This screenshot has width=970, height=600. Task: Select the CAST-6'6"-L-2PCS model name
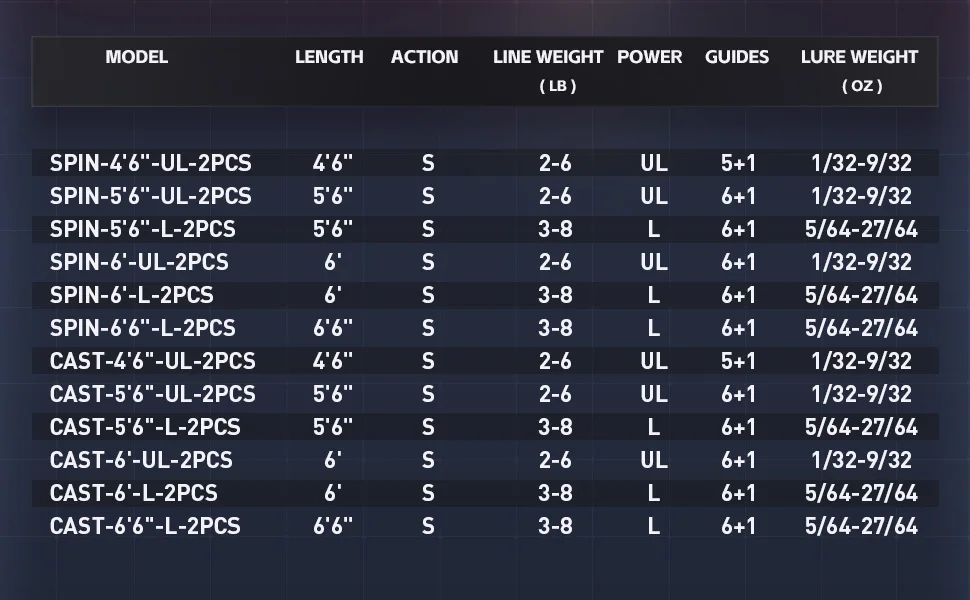pos(145,526)
